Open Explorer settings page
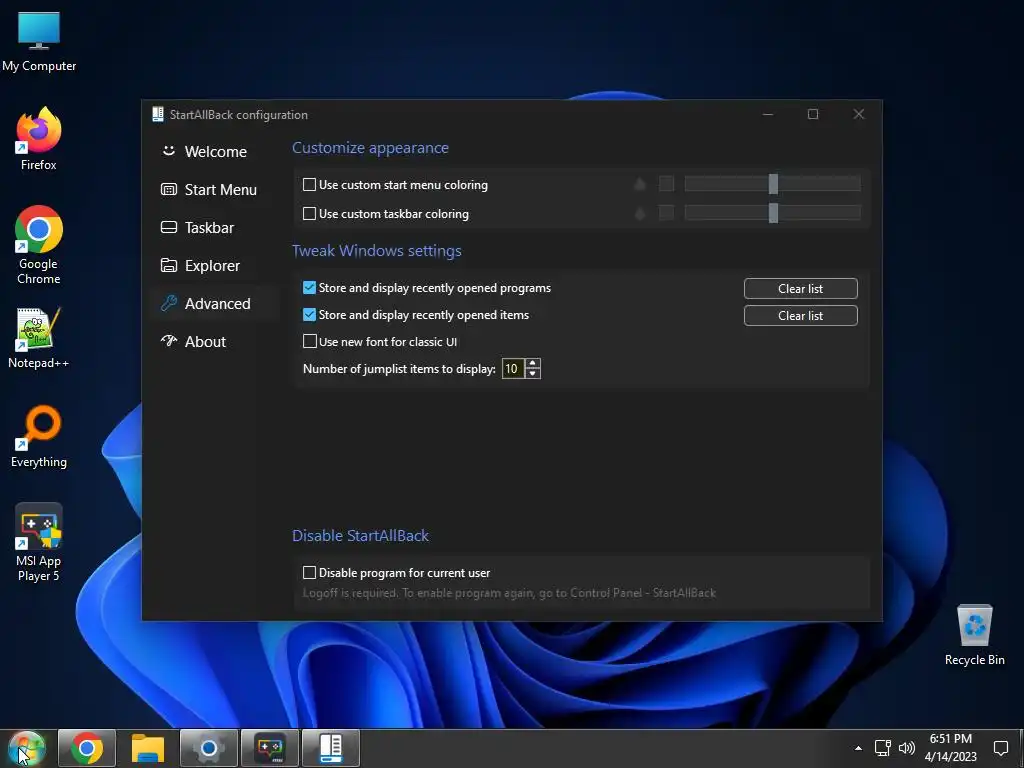Image resolution: width=1024 pixels, height=768 pixels. pos(200,266)
